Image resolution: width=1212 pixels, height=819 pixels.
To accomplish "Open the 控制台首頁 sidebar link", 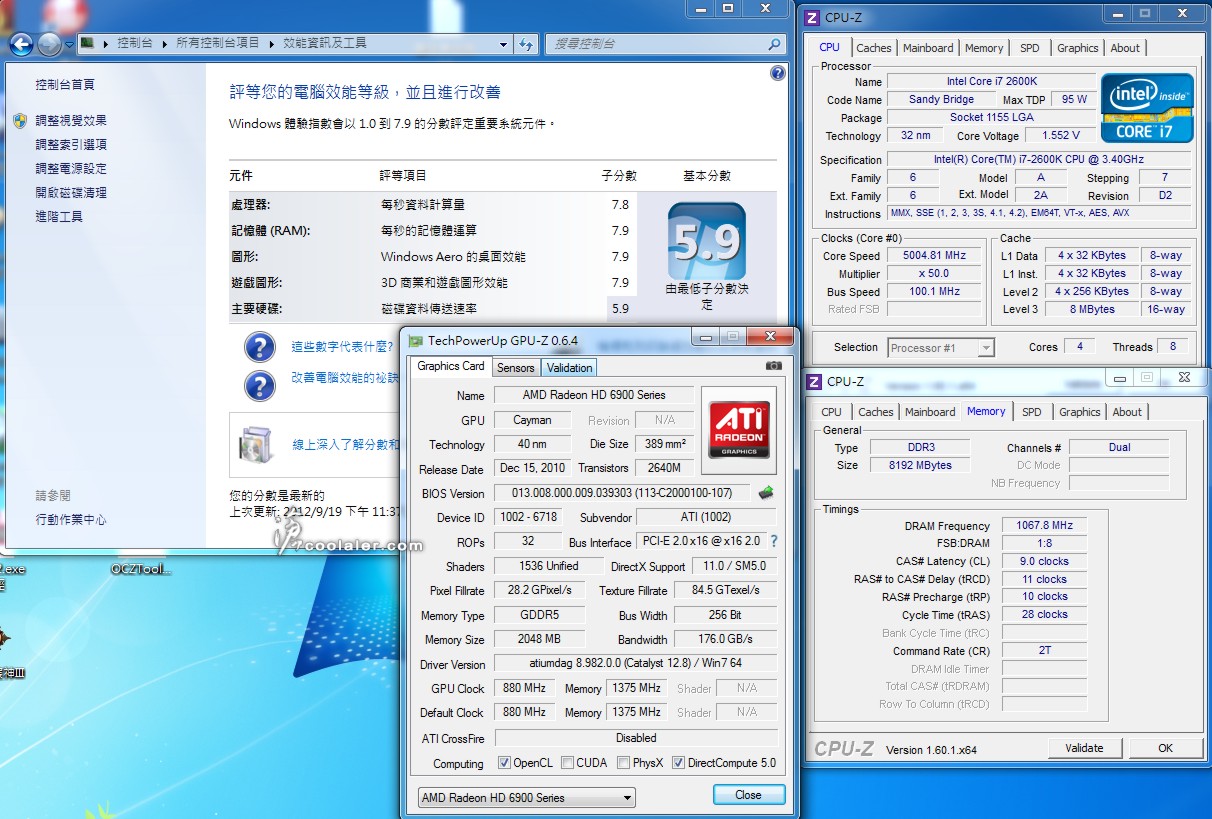I will coord(65,85).
